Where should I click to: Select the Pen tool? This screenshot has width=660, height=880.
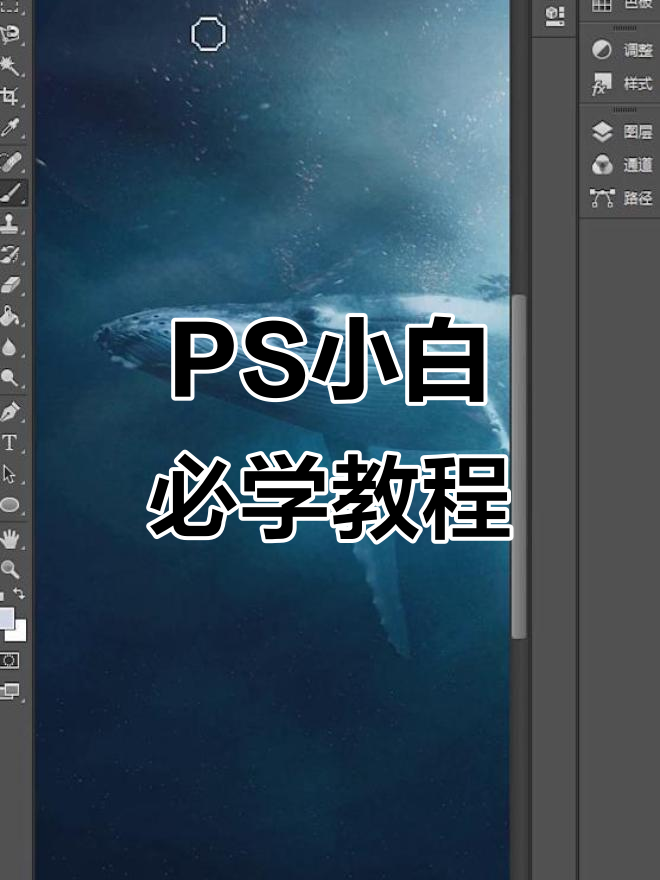(10, 411)
